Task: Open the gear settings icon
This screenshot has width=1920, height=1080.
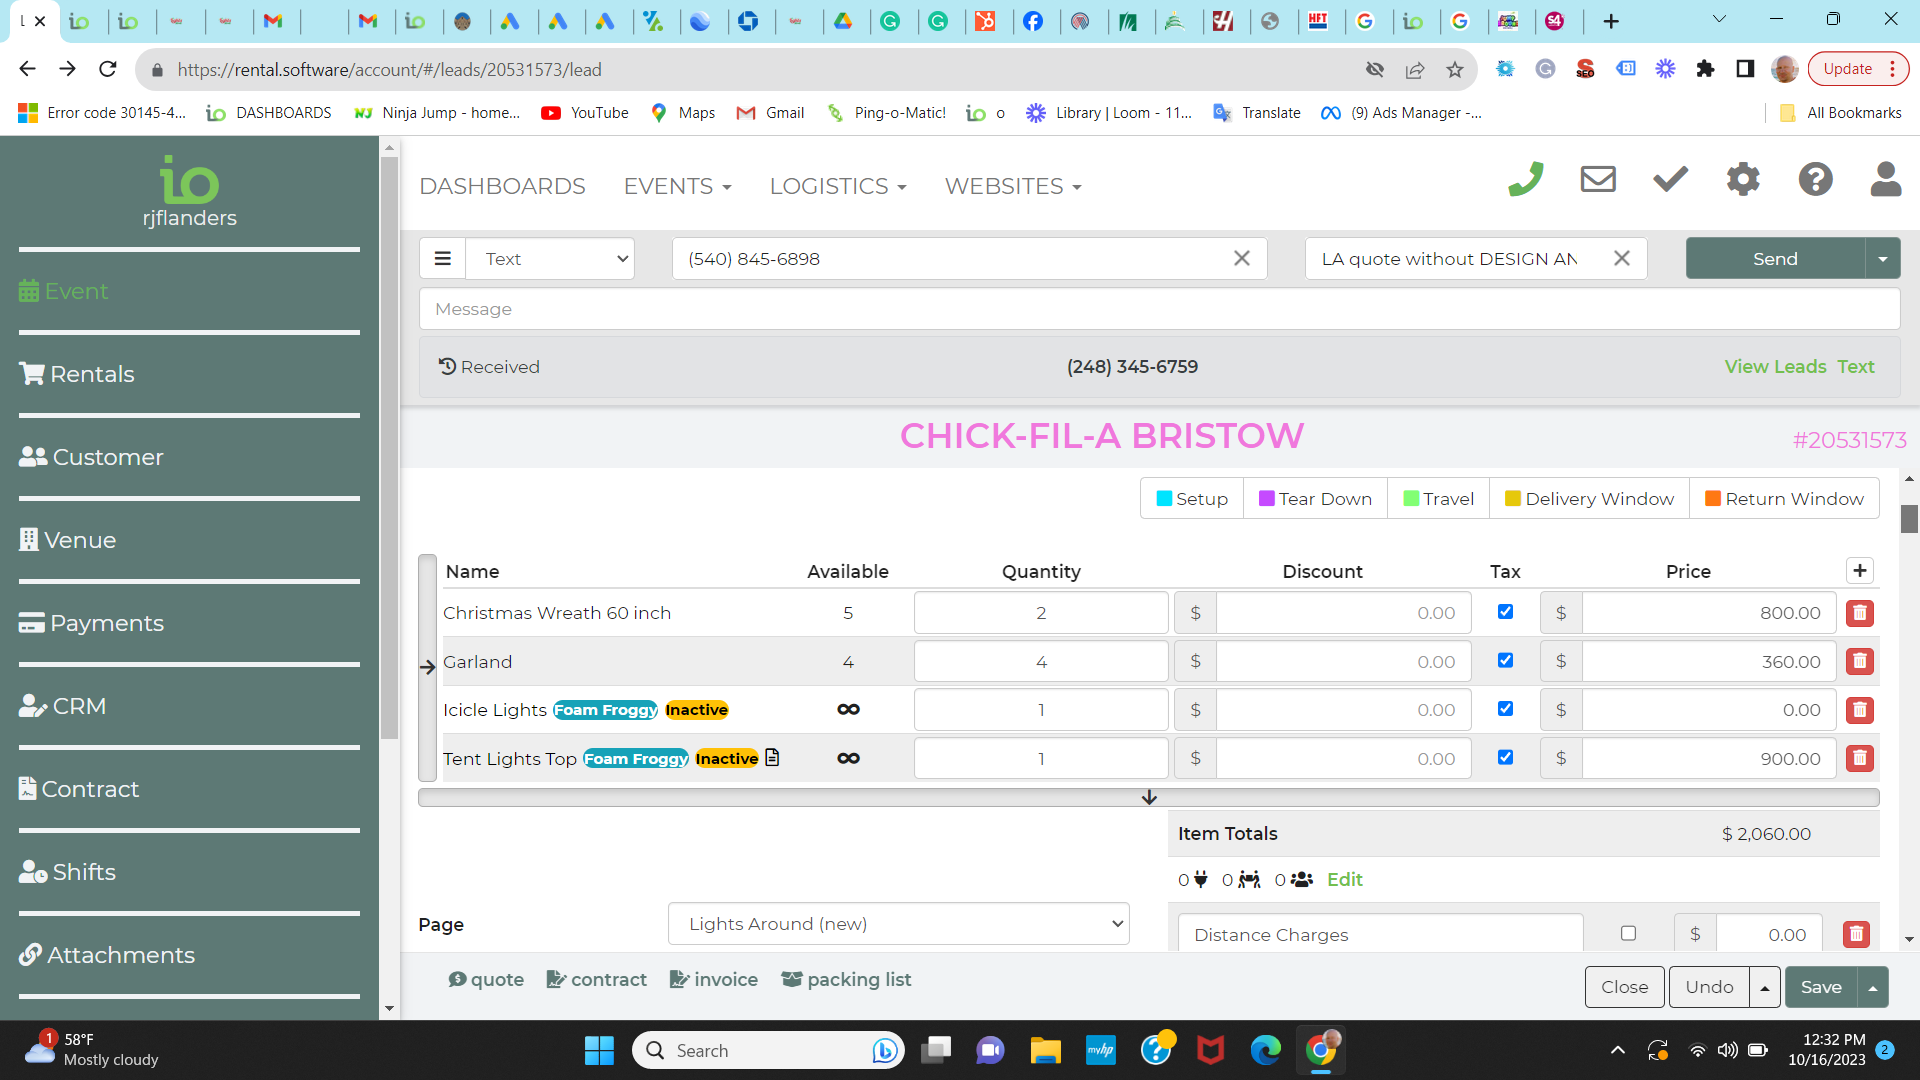Action: click(1742, 180)
